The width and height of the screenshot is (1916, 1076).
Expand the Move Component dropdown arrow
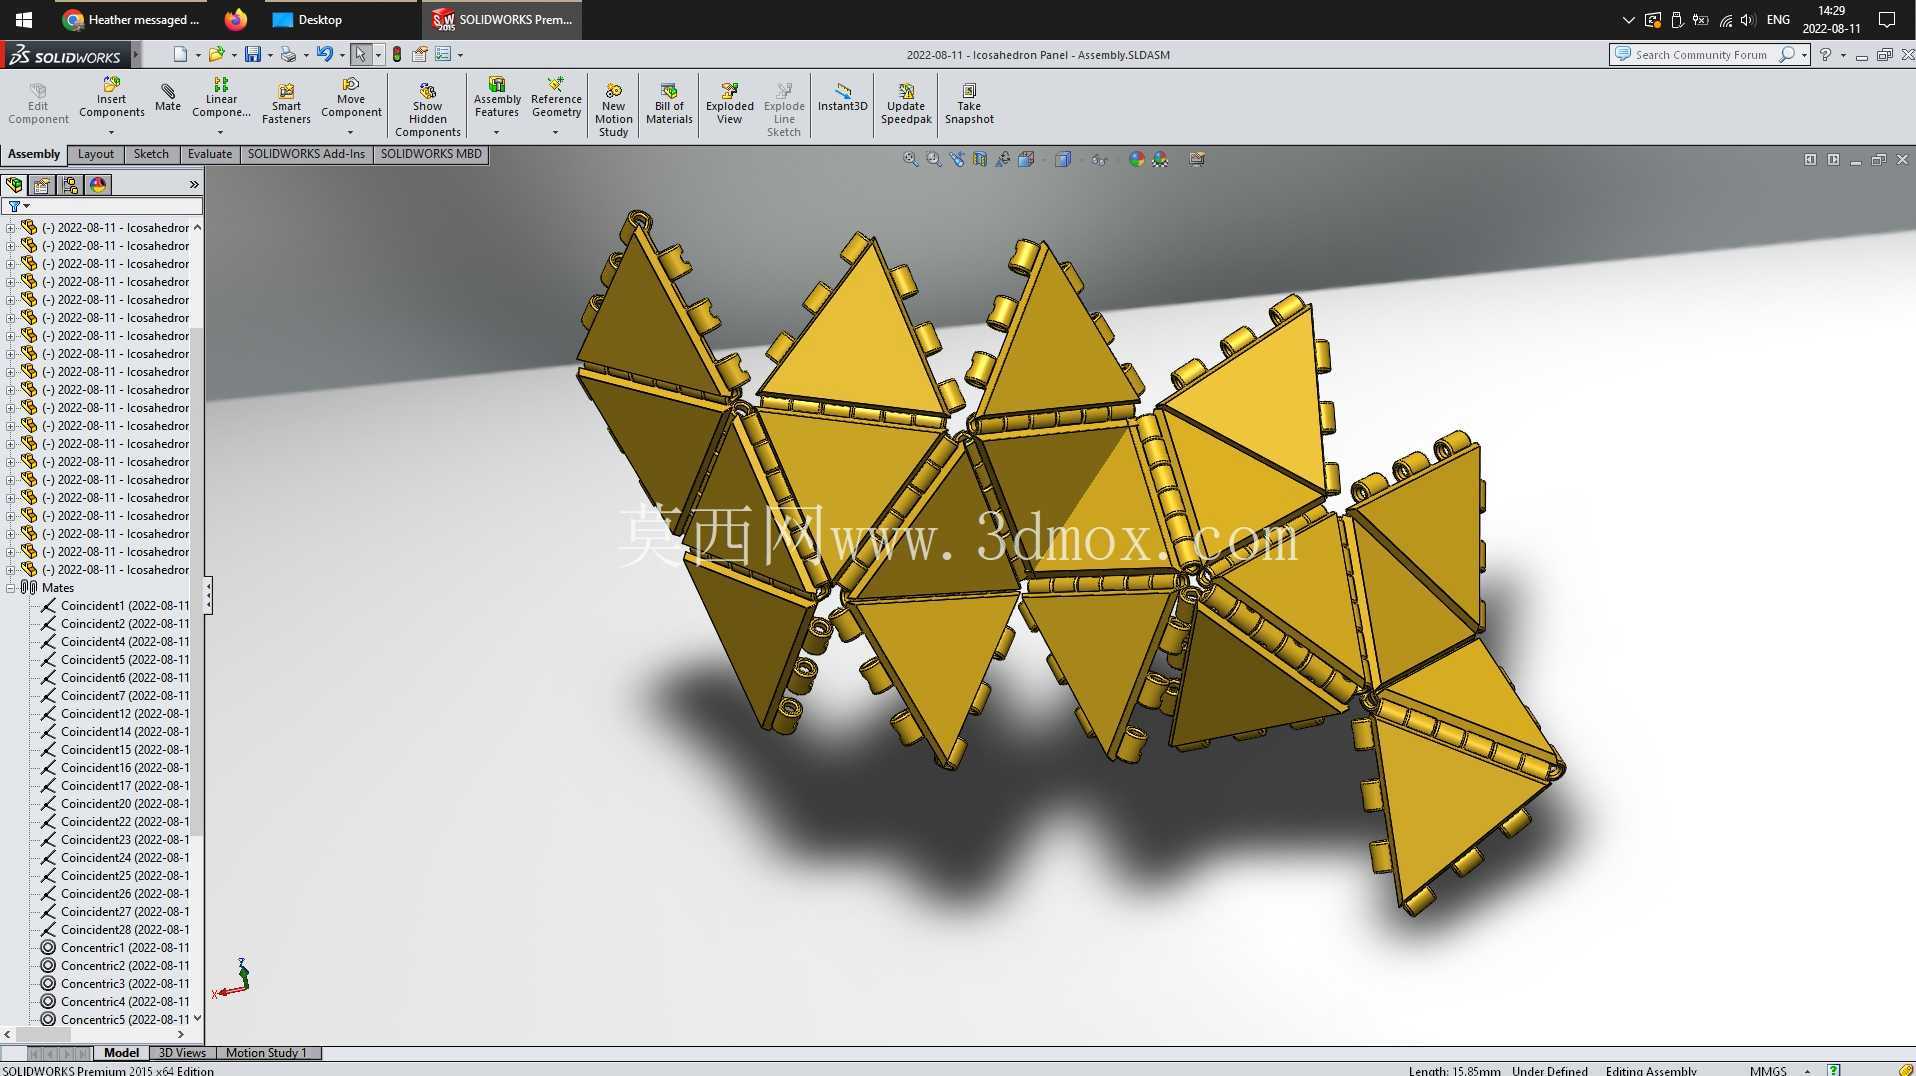pyautogui.click(x=350, y=132)
